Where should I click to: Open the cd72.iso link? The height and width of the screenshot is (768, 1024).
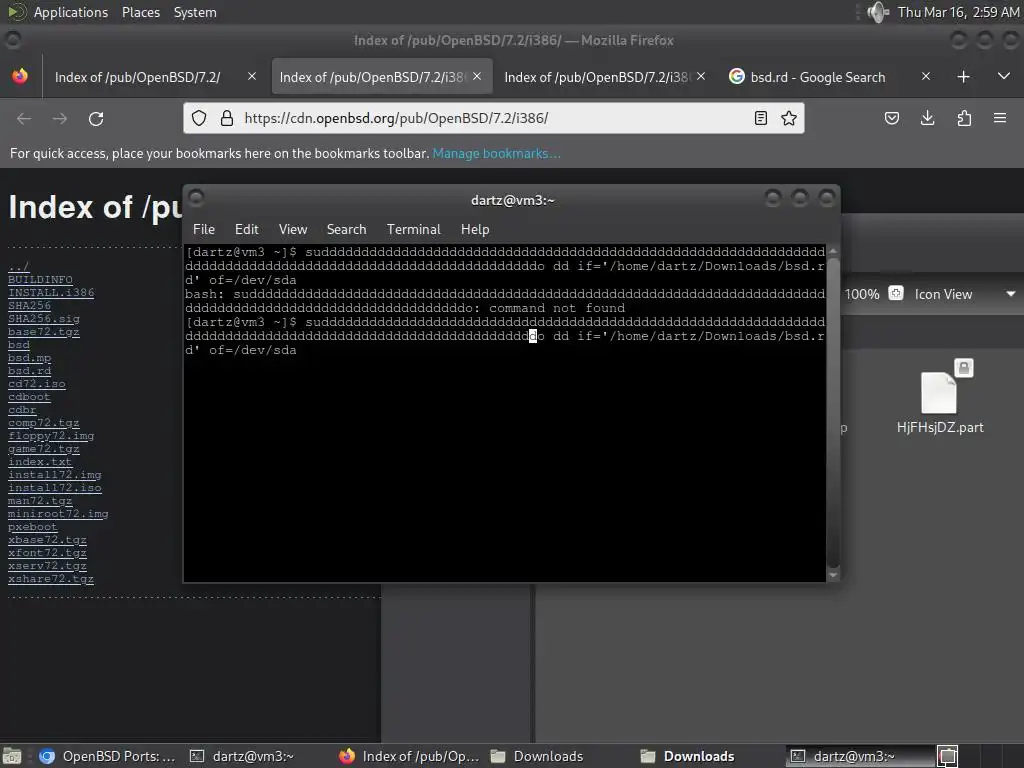(x=37, y=384)
